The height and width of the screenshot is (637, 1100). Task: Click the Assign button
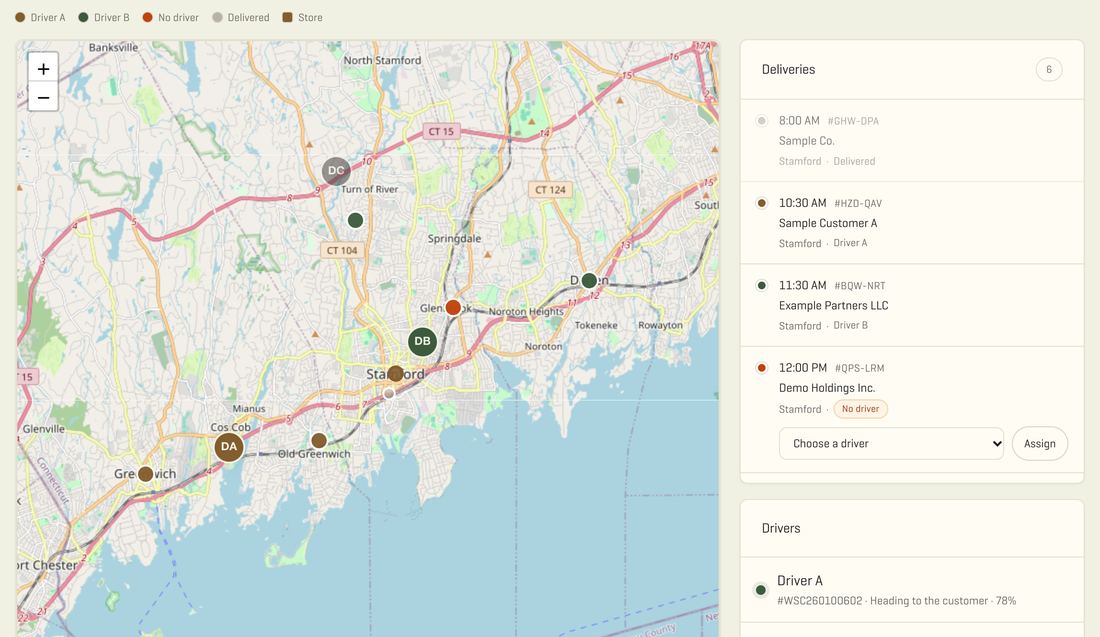pos(1040,443)
